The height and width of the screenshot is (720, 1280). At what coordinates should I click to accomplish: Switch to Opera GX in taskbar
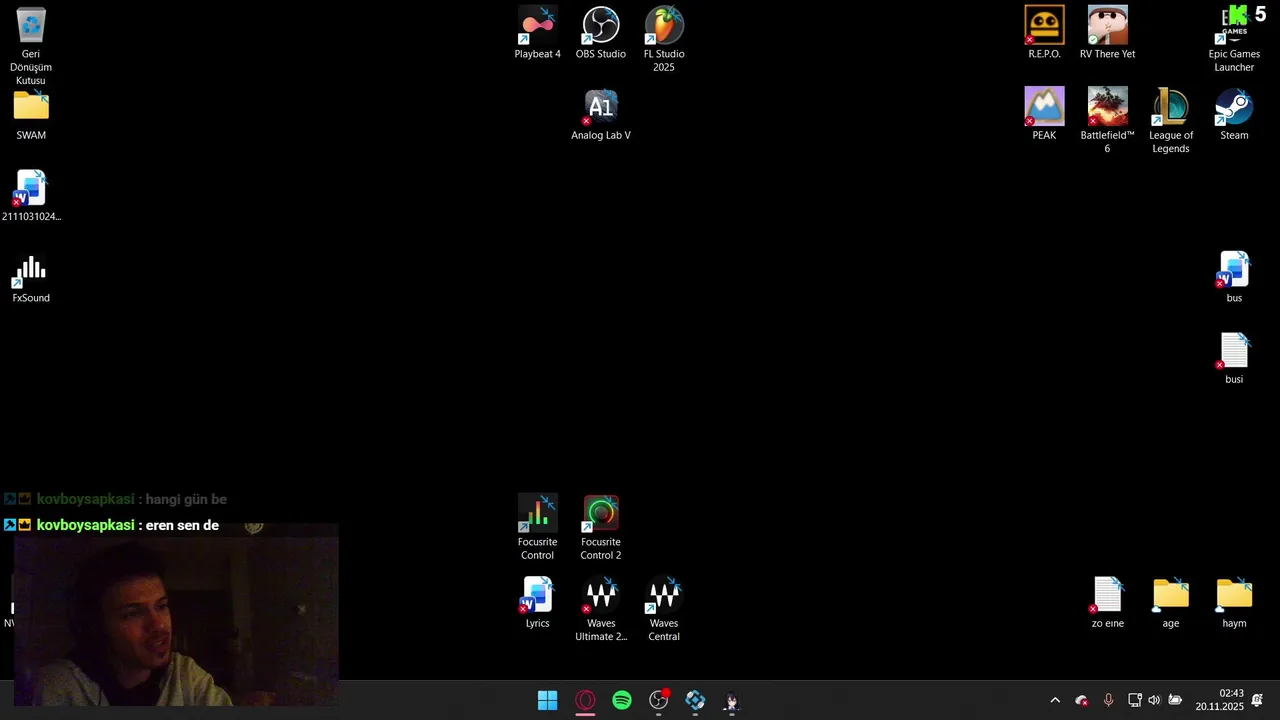[x=585, y=701]
